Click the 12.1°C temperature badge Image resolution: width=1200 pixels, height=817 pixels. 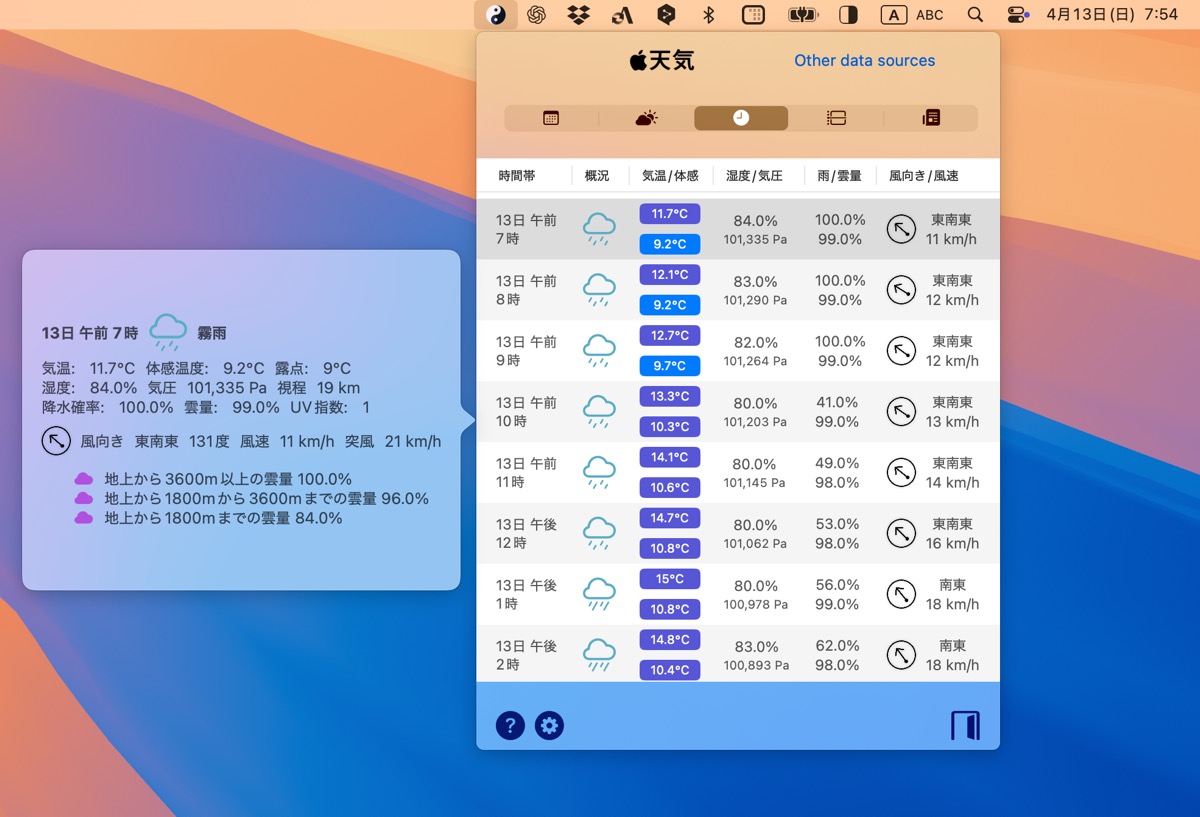670,275
